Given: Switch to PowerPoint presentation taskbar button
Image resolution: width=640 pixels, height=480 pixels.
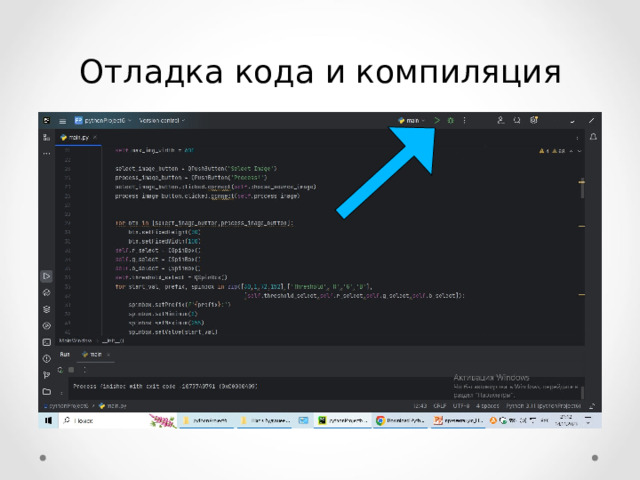Looking at the screenshot, I should click(458, 420).
